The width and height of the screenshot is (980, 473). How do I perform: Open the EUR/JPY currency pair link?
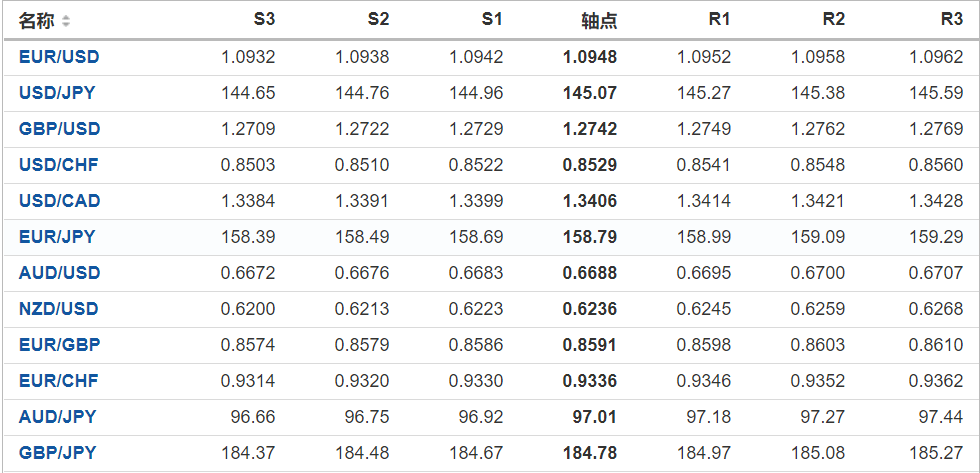point(56,237)
